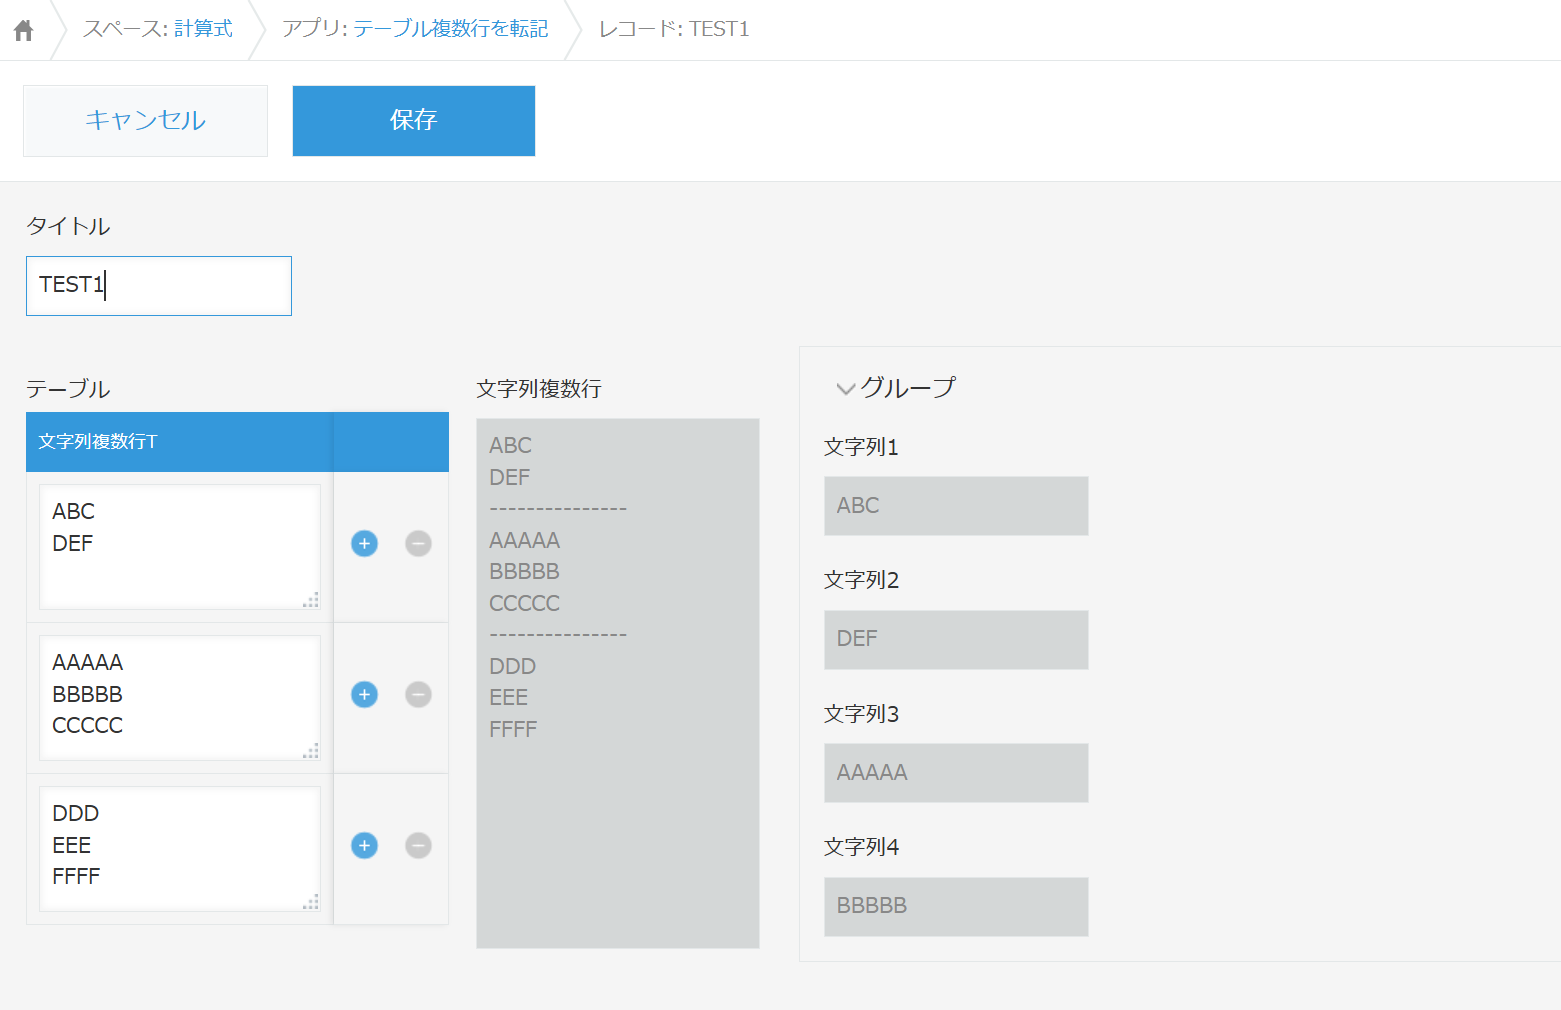Click the disabled 文字列複数行 text area
This screenshot has height=1010, width=1561.
618,683
